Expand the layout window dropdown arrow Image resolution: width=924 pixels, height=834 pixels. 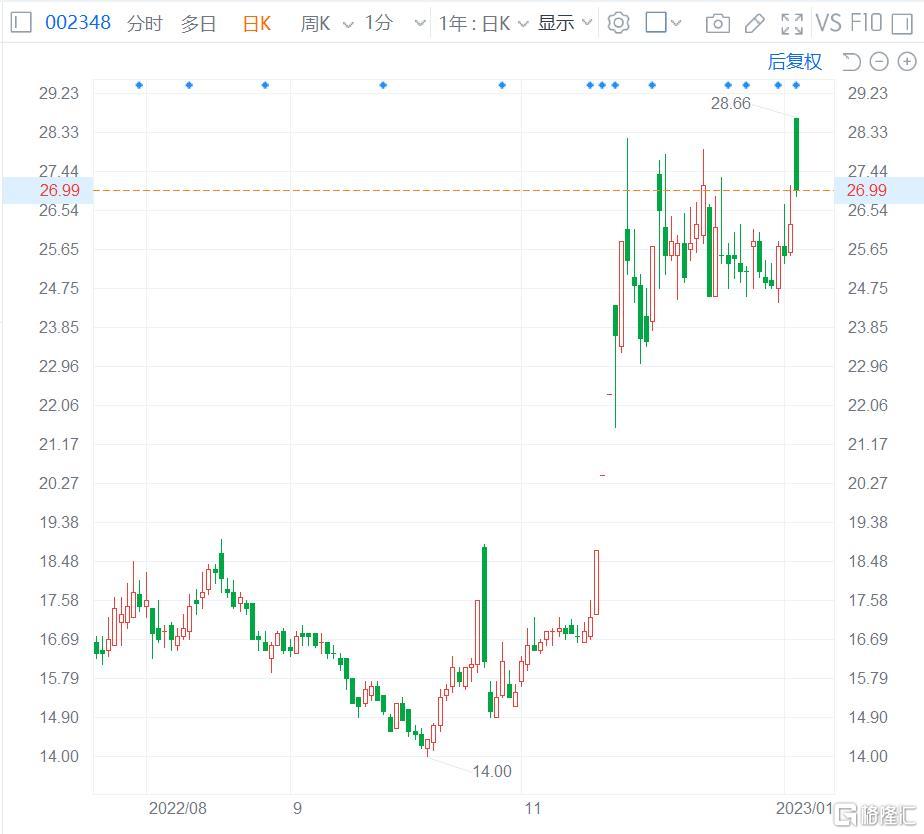point(676,23)
